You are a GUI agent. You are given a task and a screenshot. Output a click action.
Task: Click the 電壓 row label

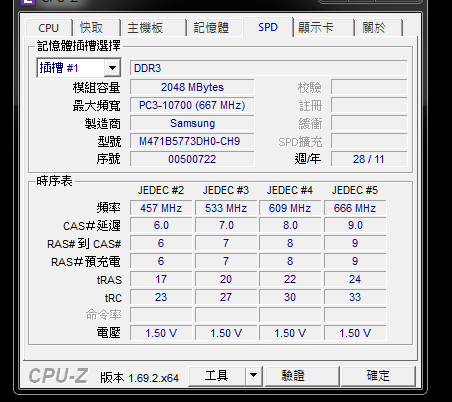109,333
